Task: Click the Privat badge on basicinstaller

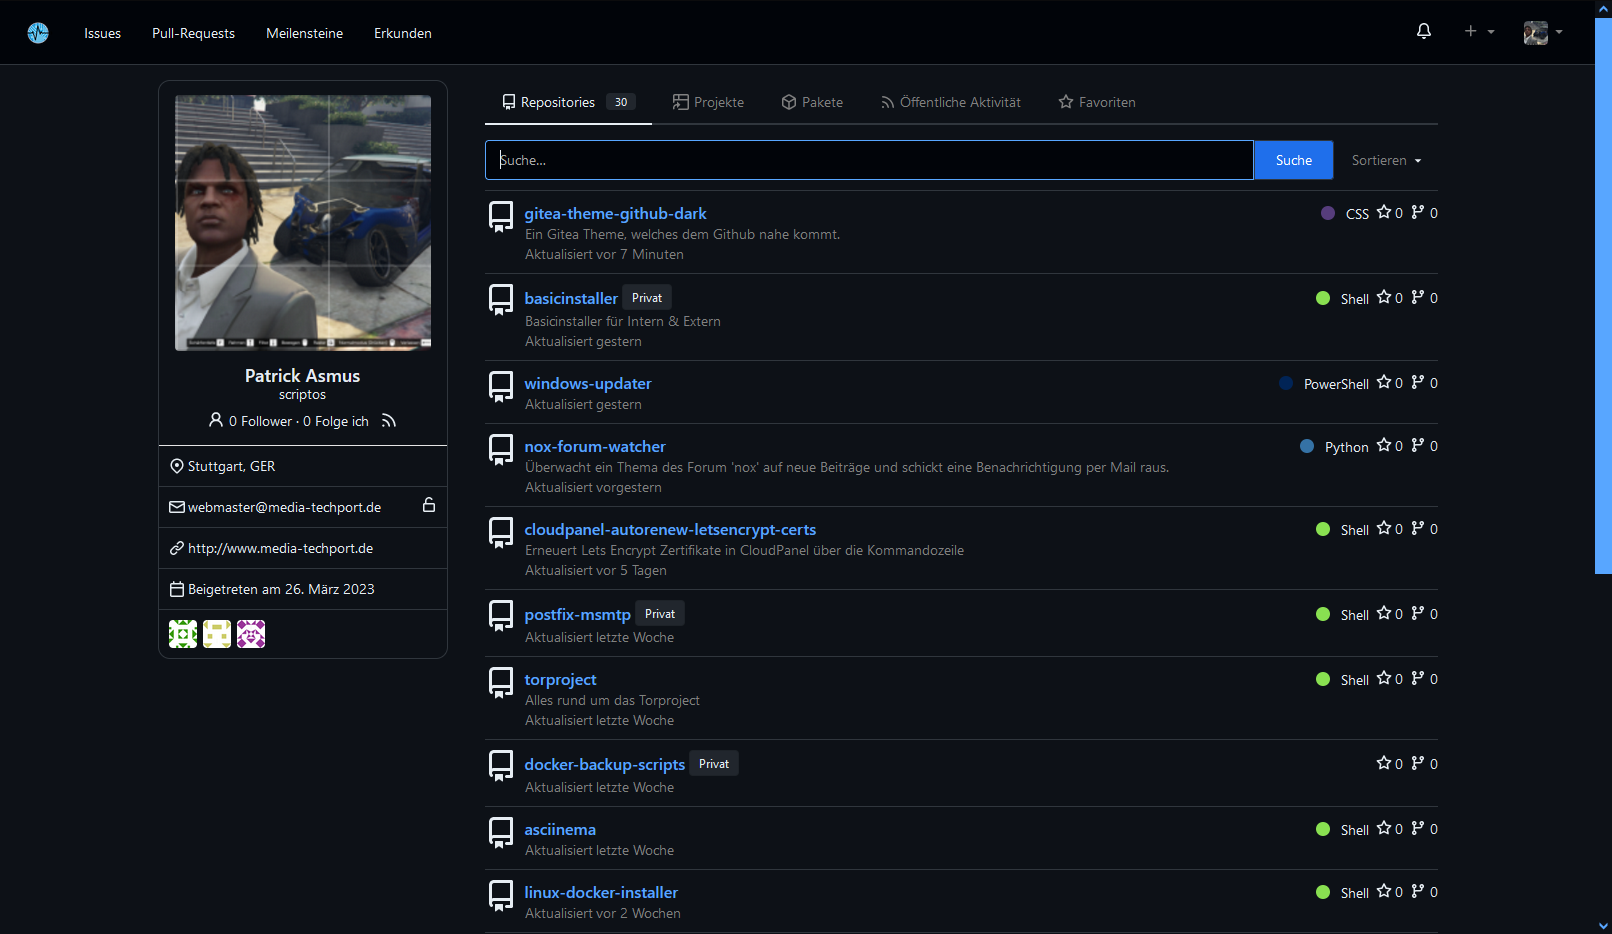Action: (647, 298)
